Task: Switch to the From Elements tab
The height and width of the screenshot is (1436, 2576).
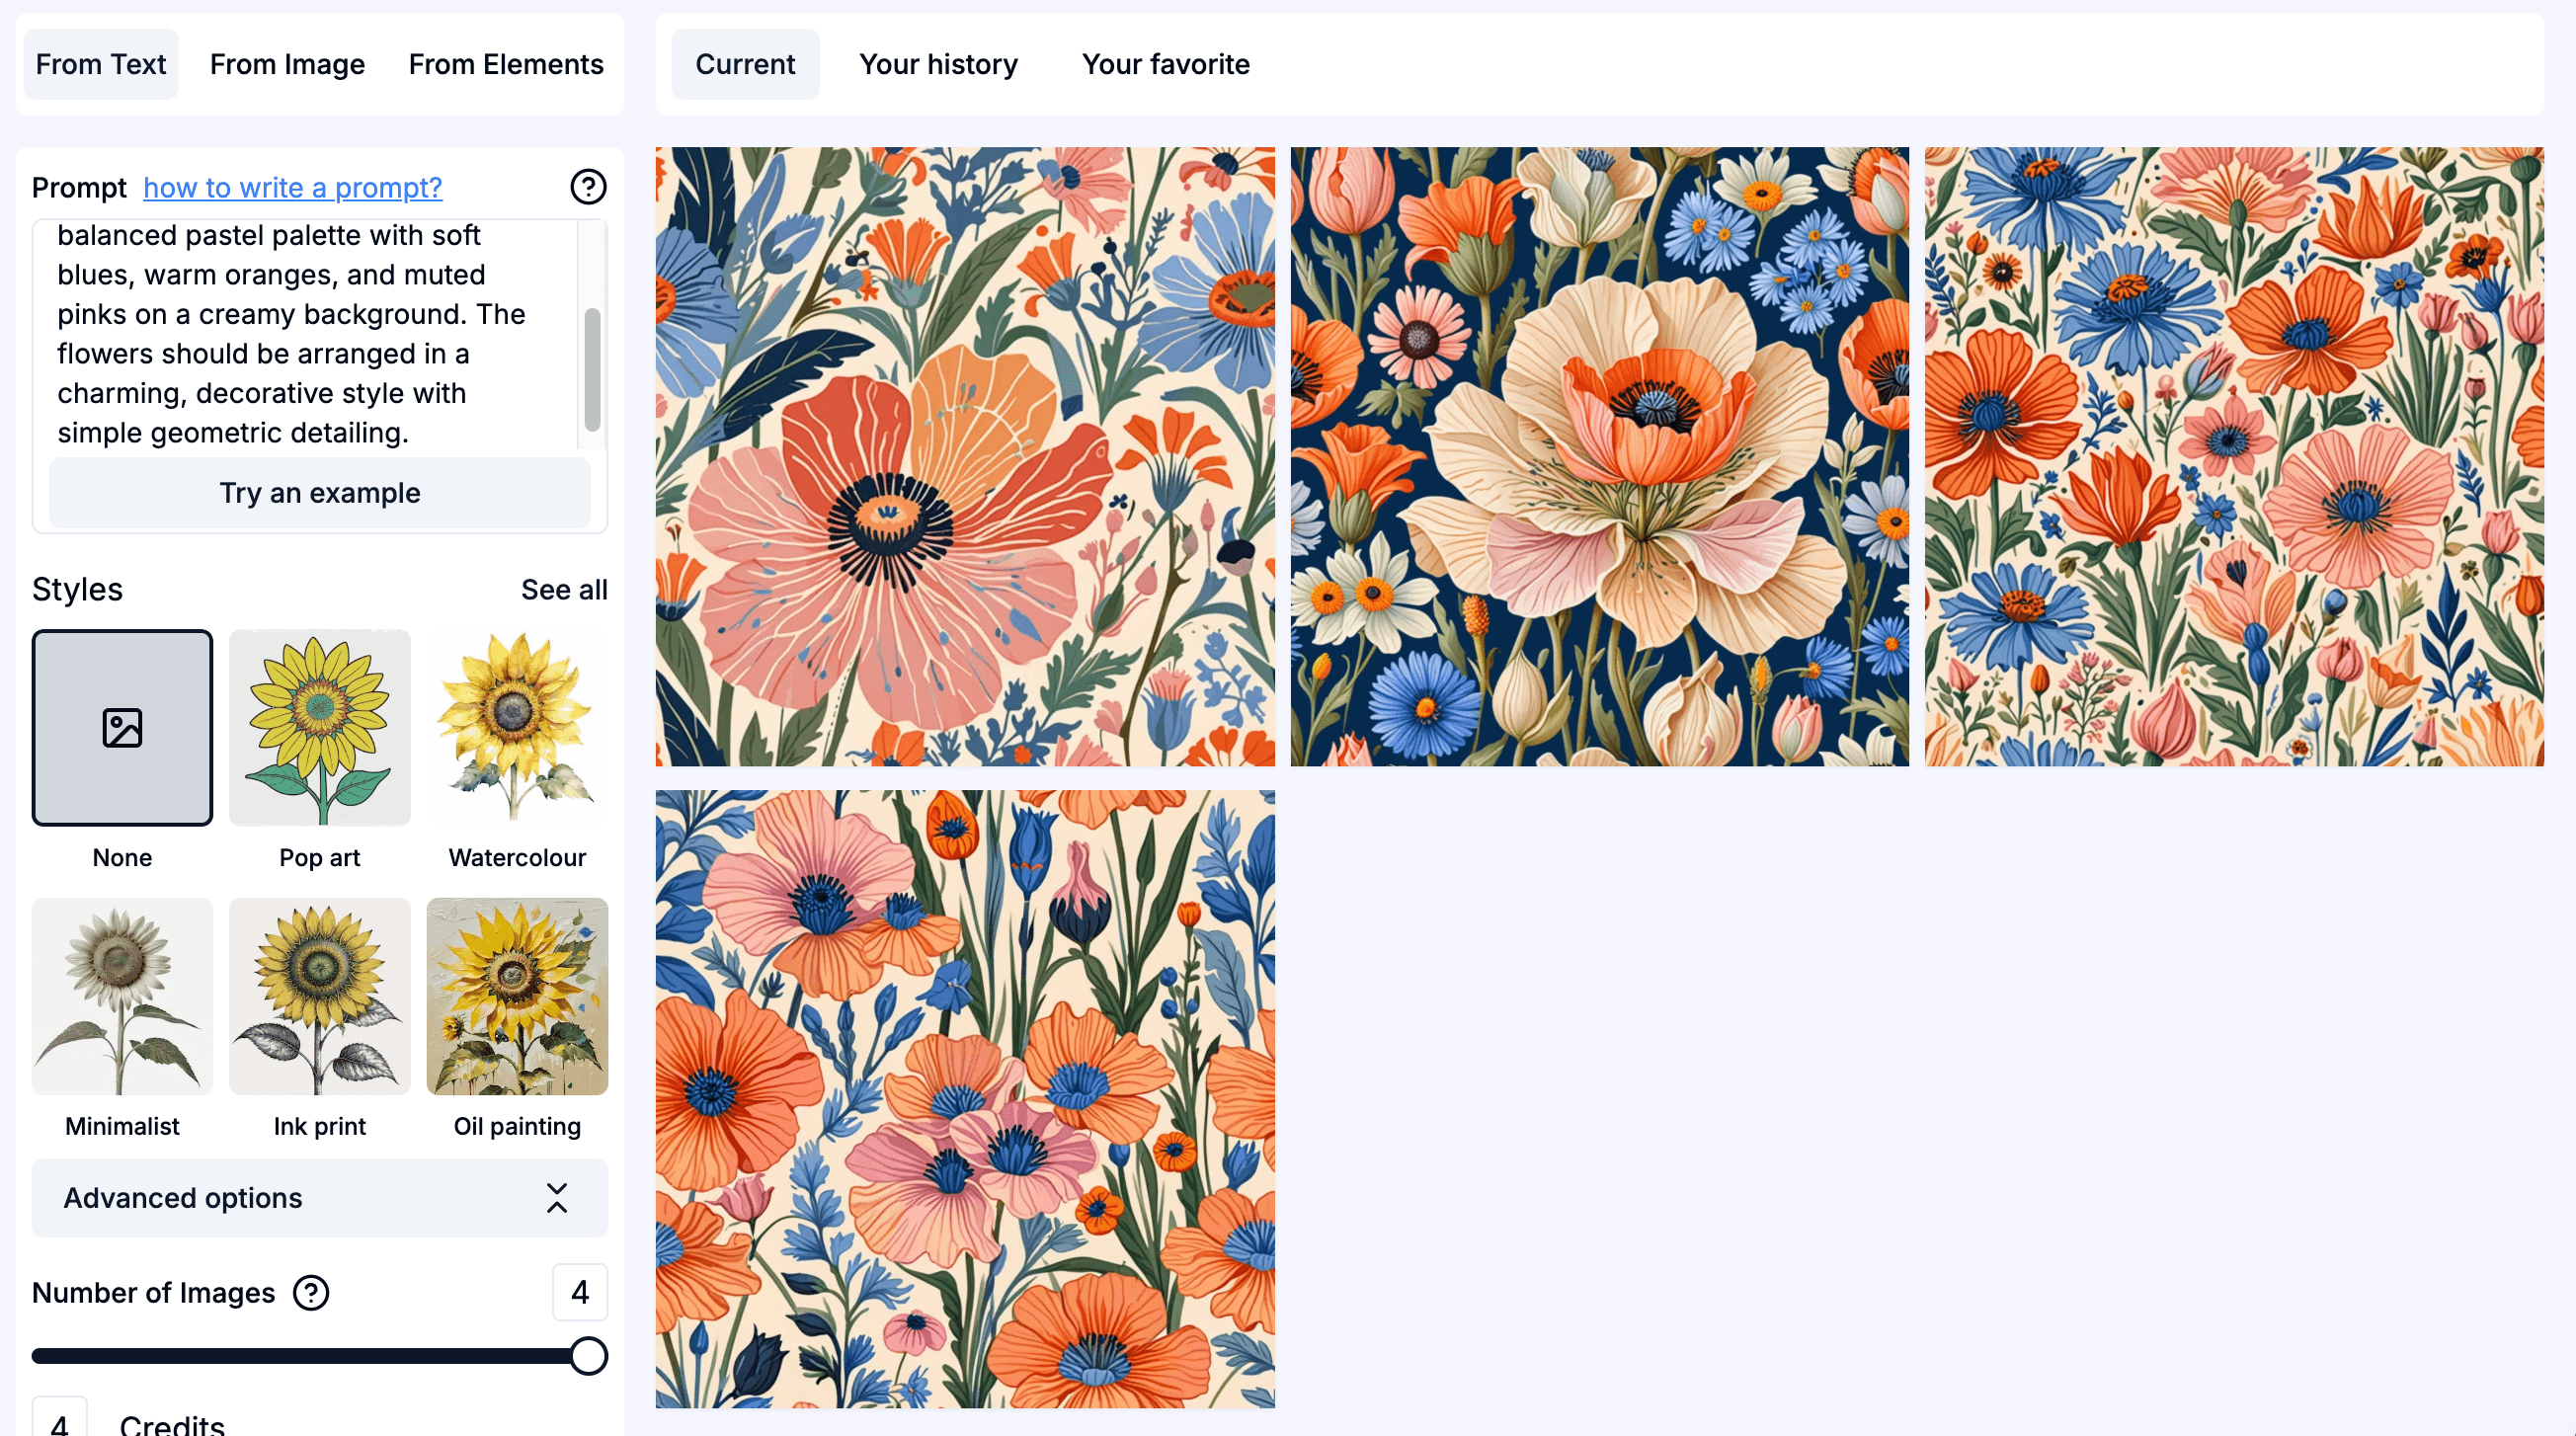Action: [x=506, y=64]
